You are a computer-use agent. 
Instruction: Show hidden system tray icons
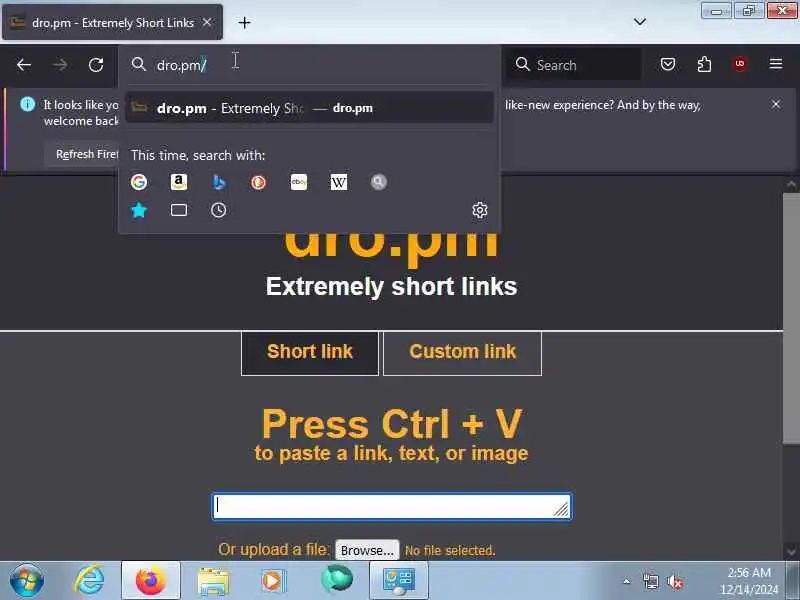point(627,581)
